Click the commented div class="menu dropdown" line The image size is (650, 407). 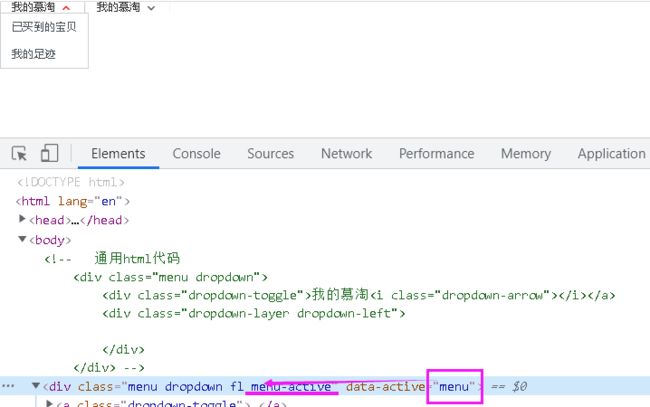pos(170,277)
